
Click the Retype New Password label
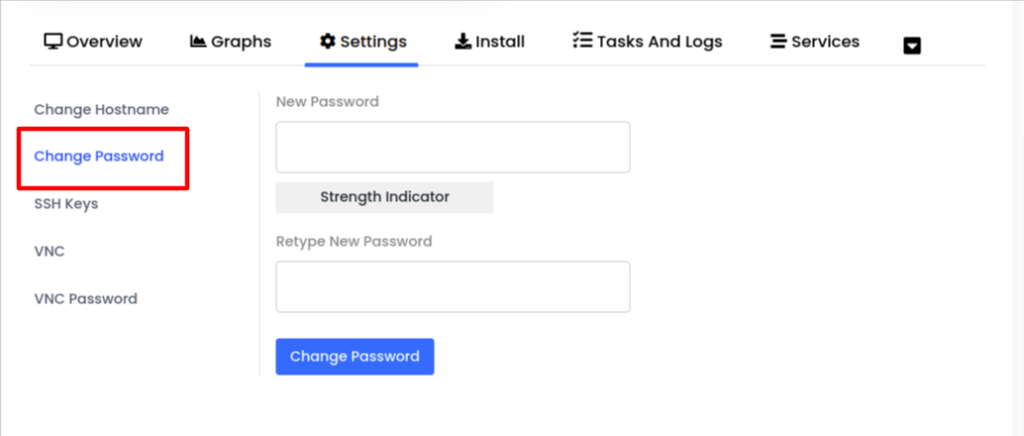tap(354, 241)
